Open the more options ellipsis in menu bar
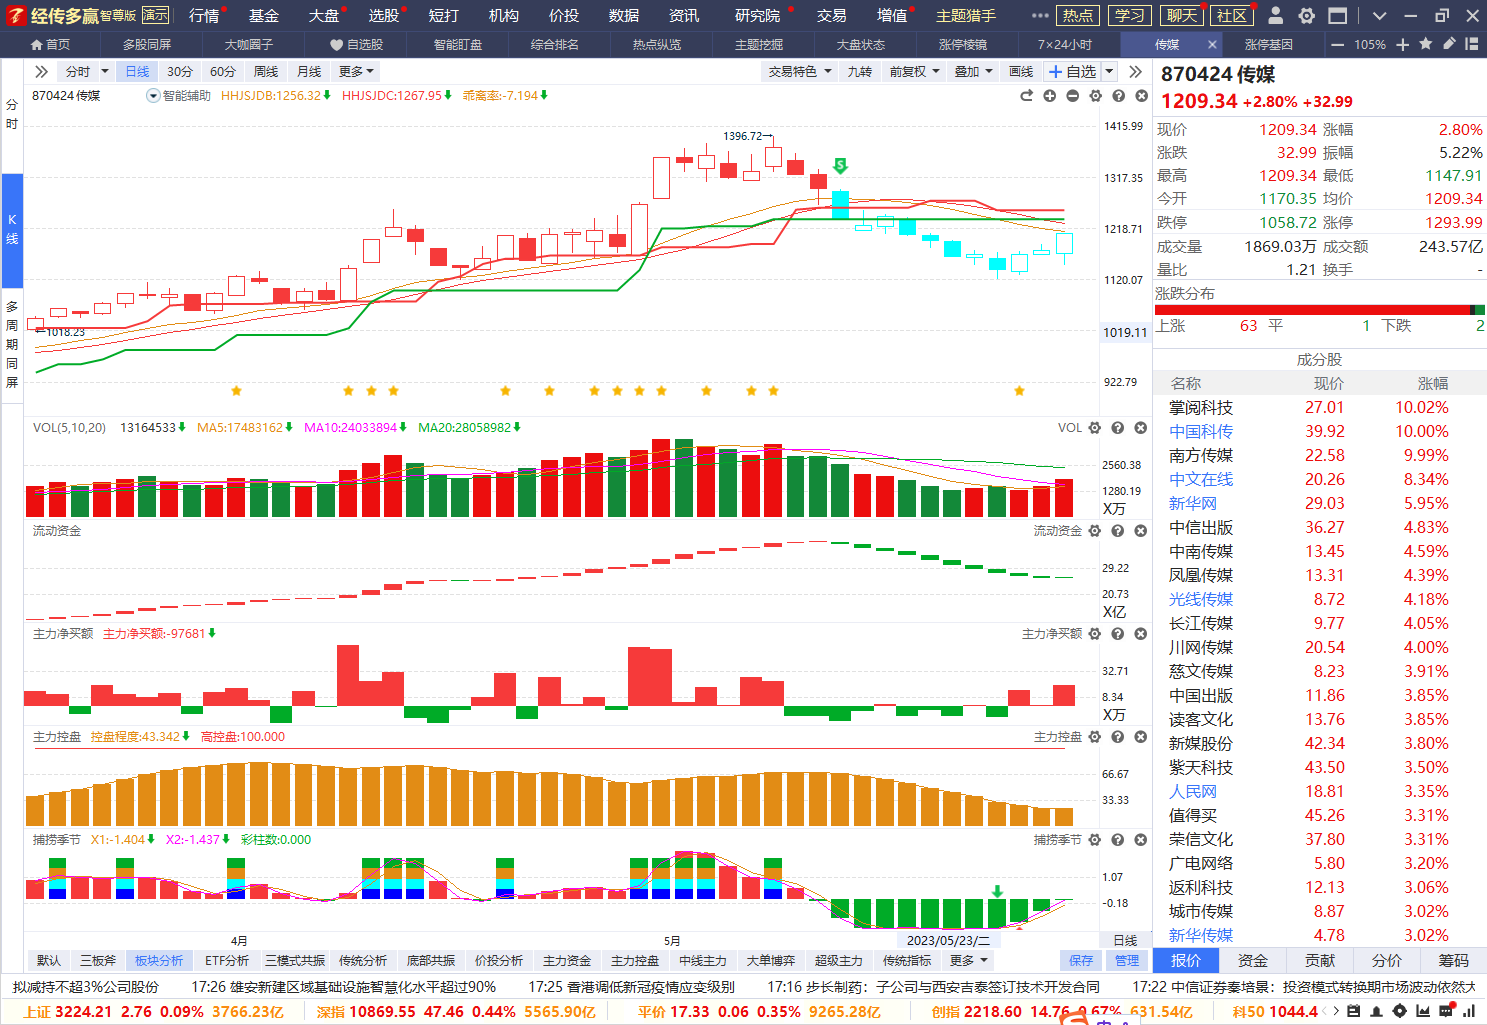The height and width of the screenshot is (1025, 1487). (1040, 15)
